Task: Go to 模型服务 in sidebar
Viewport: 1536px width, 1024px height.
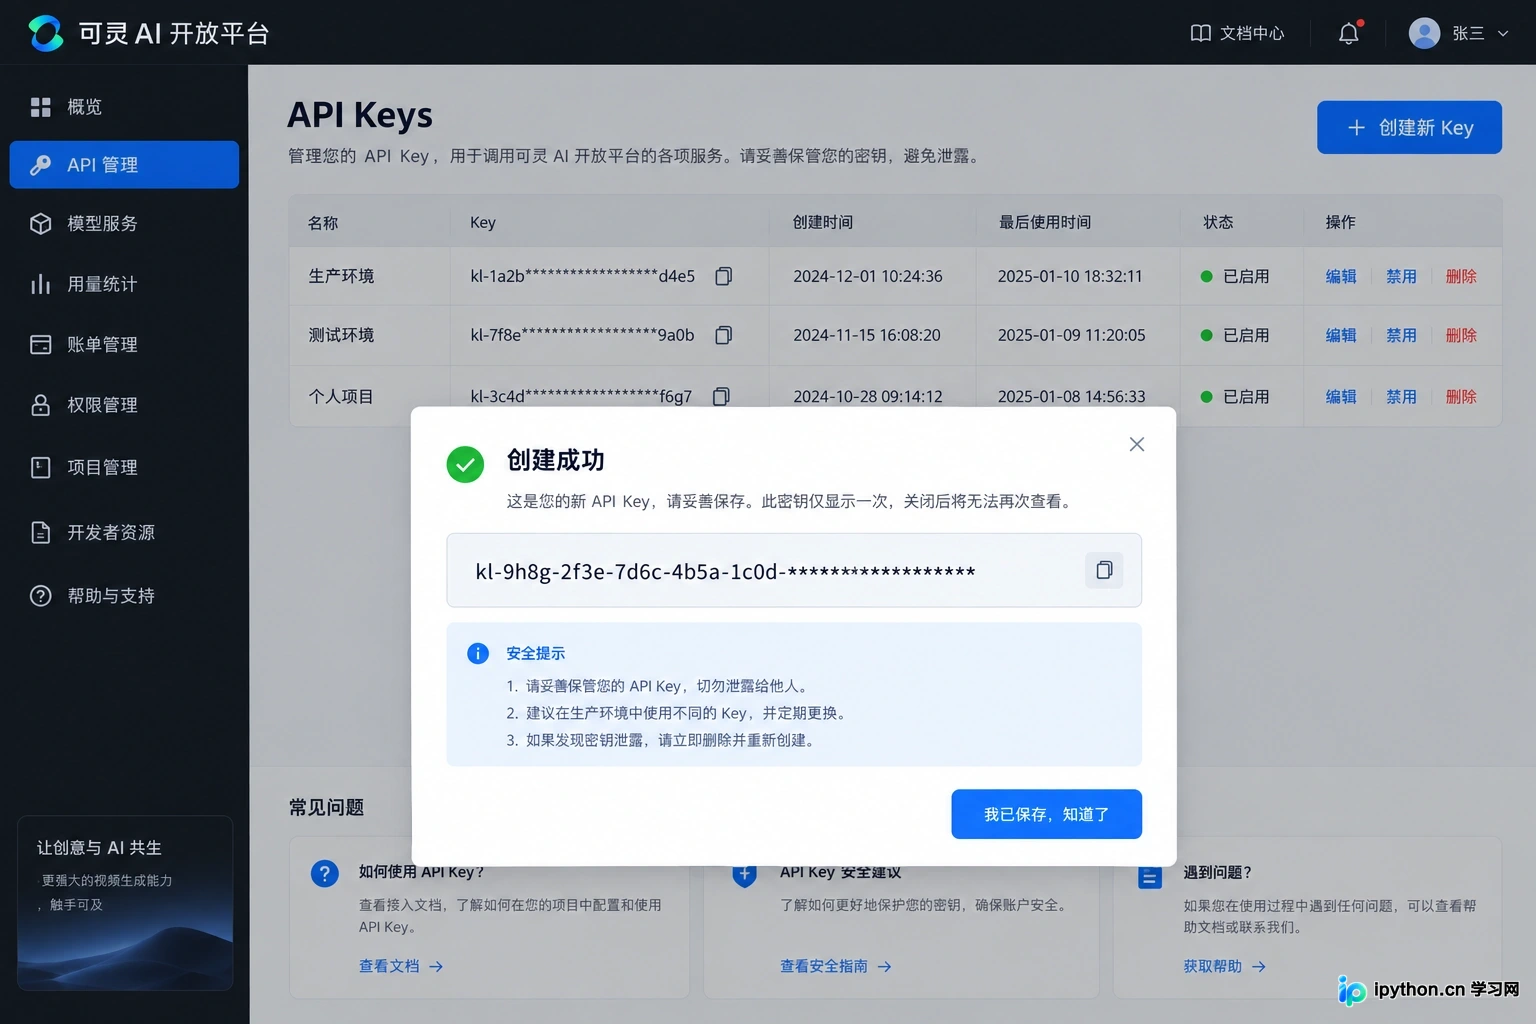Action: point(124,224)
